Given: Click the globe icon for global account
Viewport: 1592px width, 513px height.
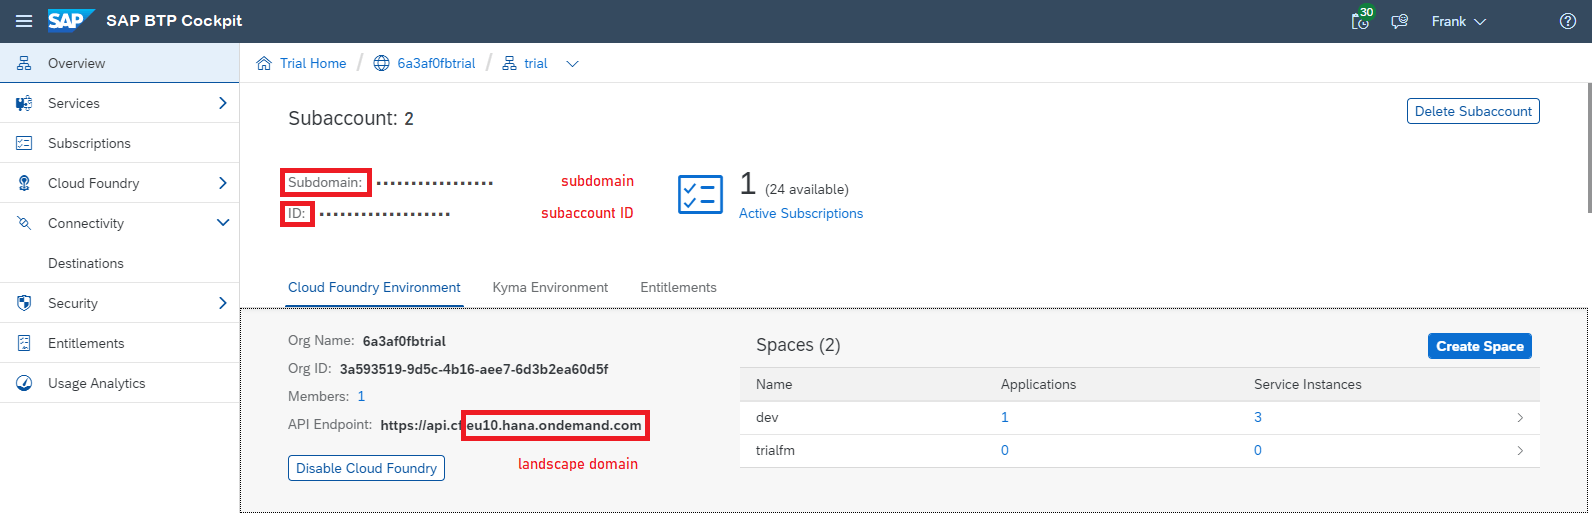Looking at the screenshot, I should tap(381, 63).
